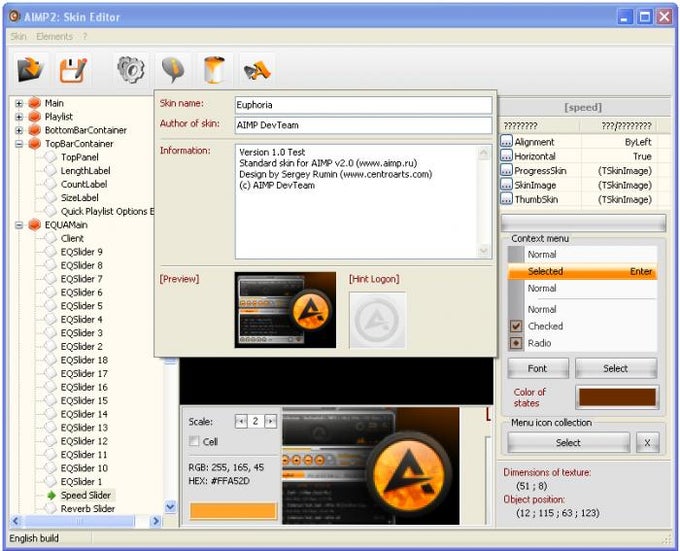Screen dimensions: 680x551
Task: Click the ellipsis icon beside ThumbSkin property
Action: point(506,199)
